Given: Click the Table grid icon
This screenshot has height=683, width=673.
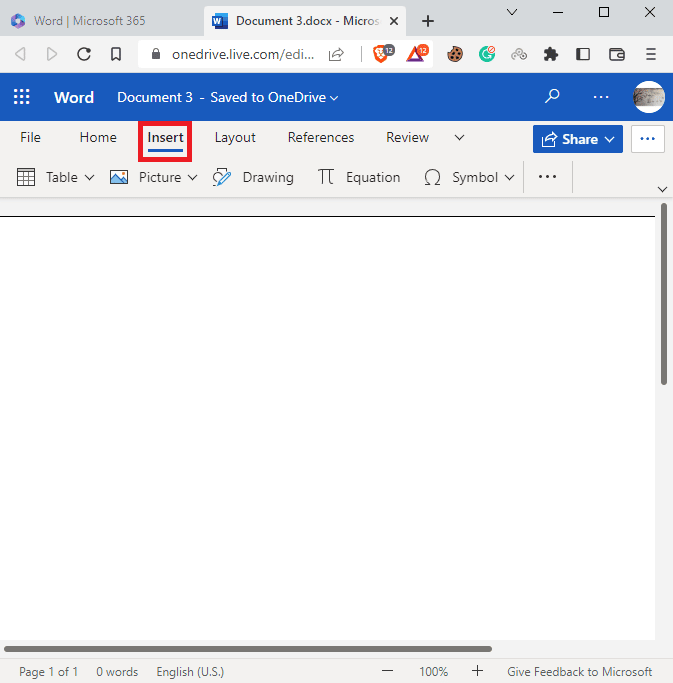Looking at the screenshot, I should click(x=26, y=177).
